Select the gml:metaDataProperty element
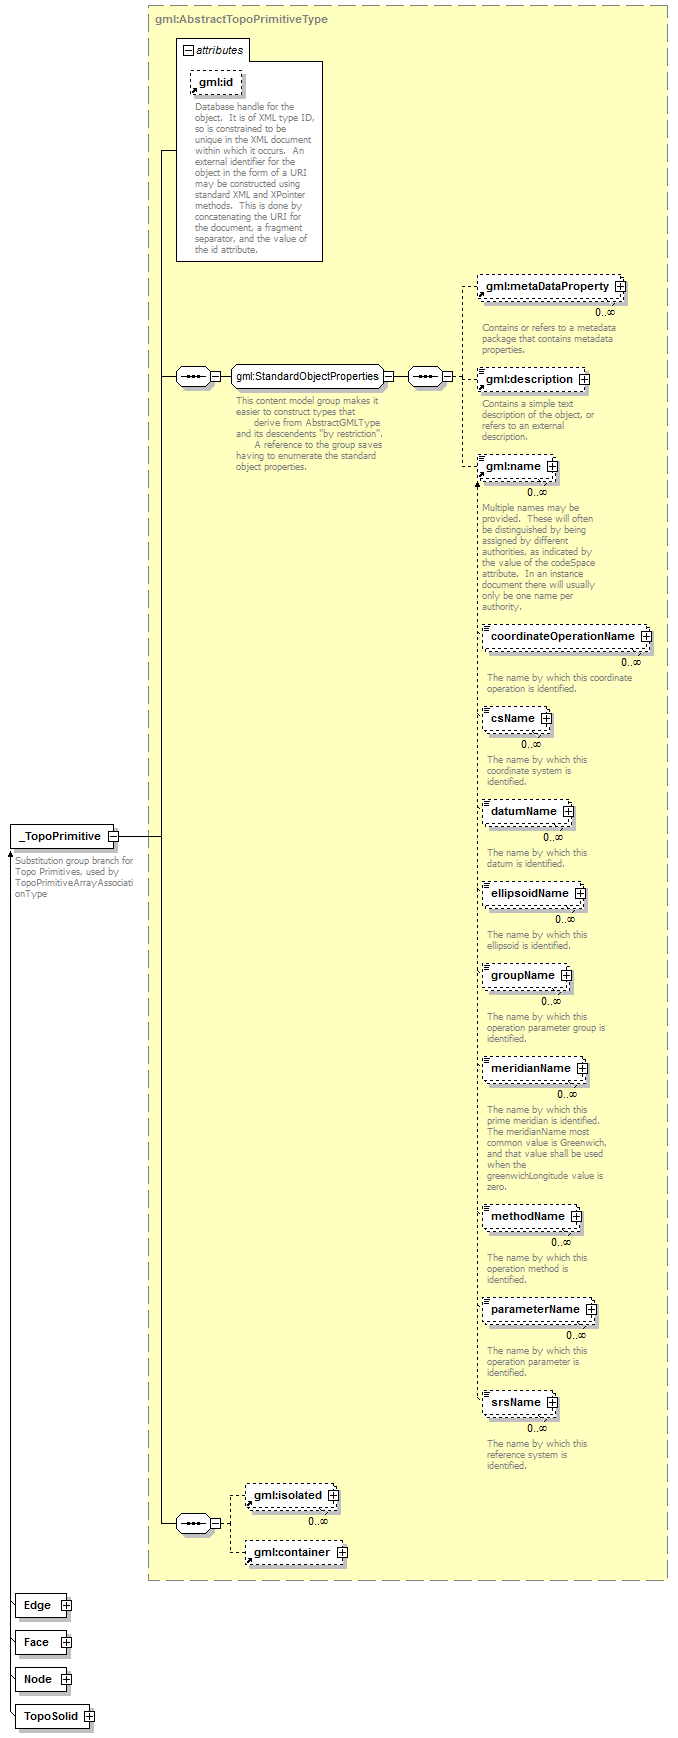 click(x=548, y=287)
